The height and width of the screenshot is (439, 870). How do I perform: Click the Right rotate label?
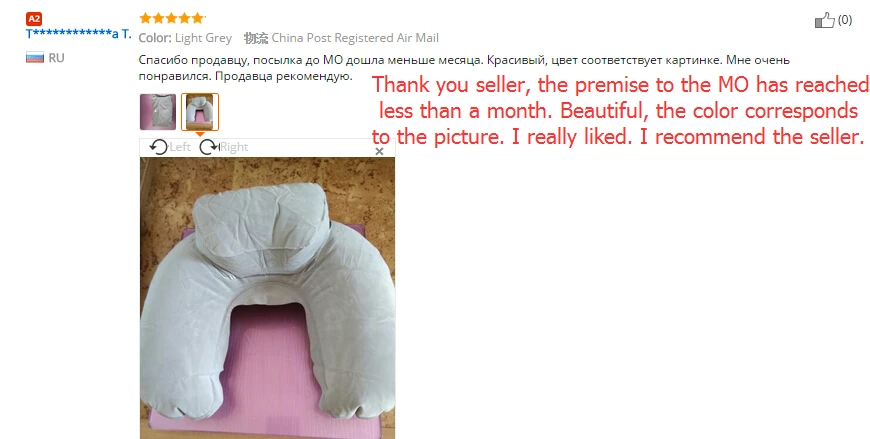click(234, 147)
